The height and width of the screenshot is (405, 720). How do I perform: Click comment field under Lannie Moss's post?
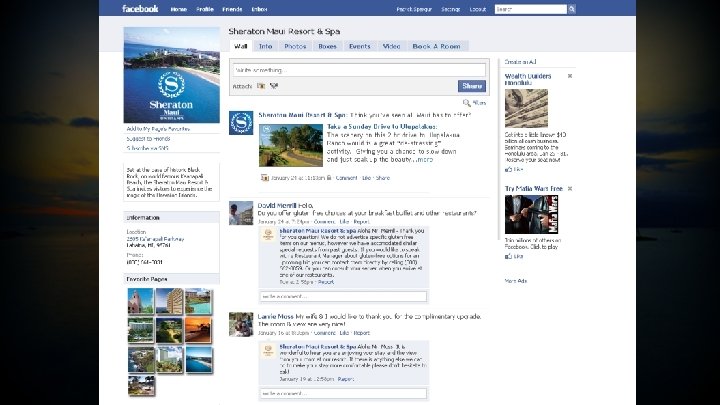(343, 394)
